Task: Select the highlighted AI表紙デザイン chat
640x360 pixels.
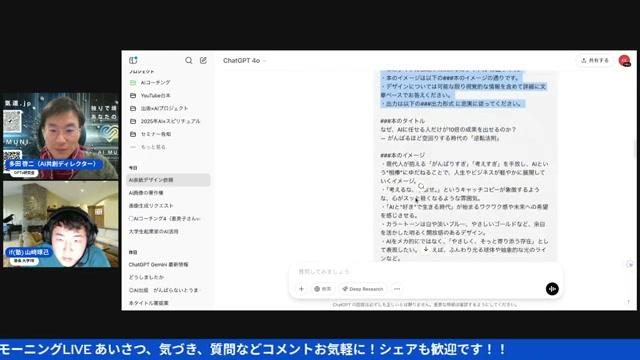Action: pyautogui.click(x=168, y=180)
